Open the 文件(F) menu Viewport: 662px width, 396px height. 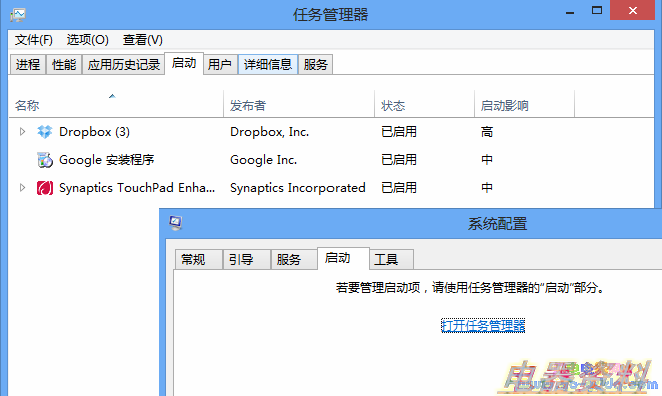33,40
